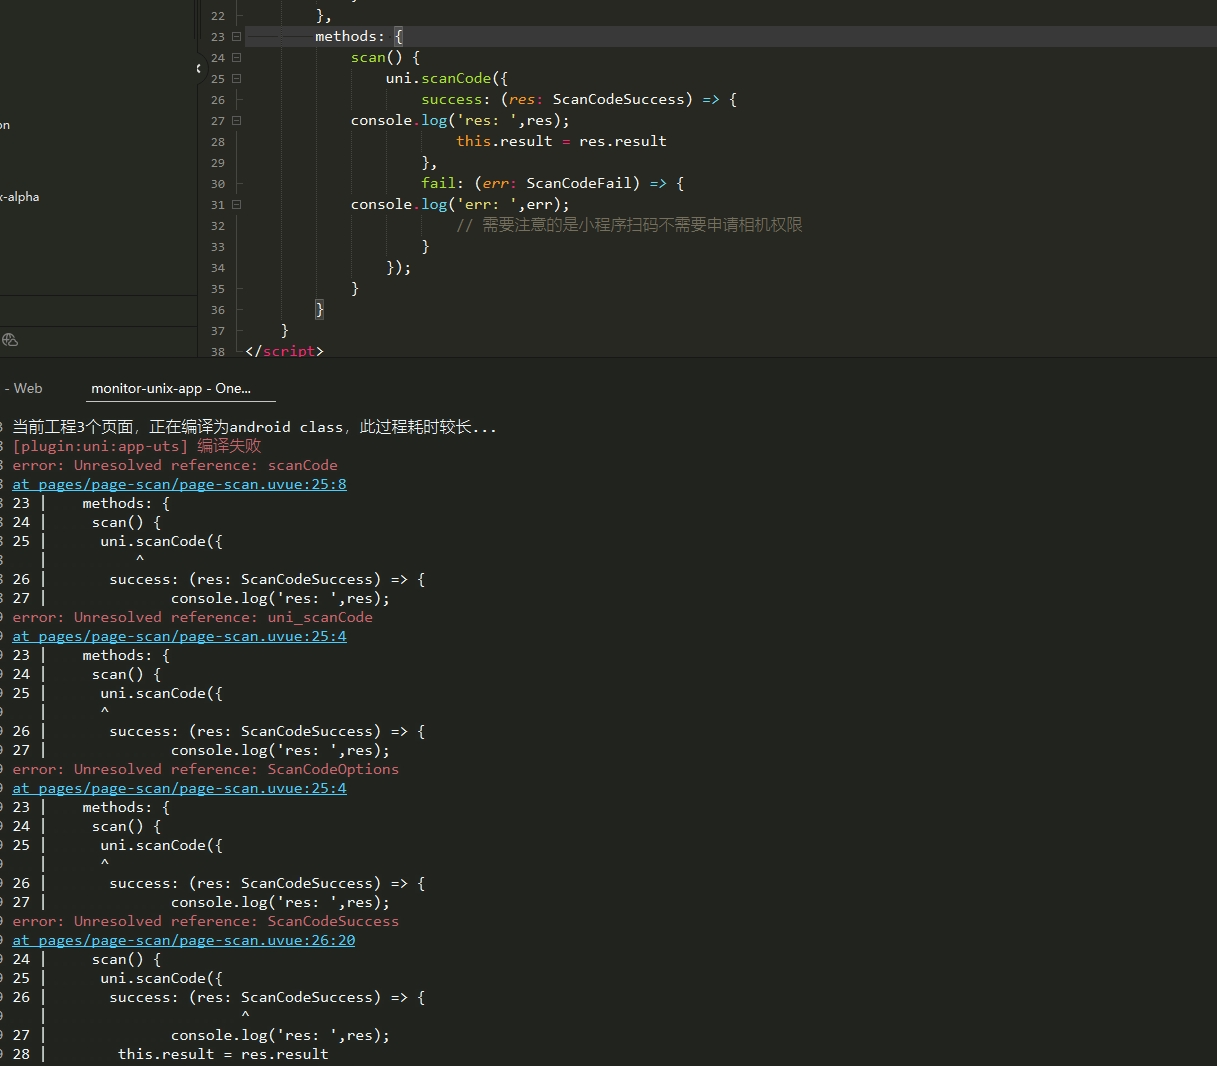This screenshot has height=1066, width=1217.
Task: Click '[plugin:uni:app-uts] 编译失败' console message
Action: pos(137,446)
